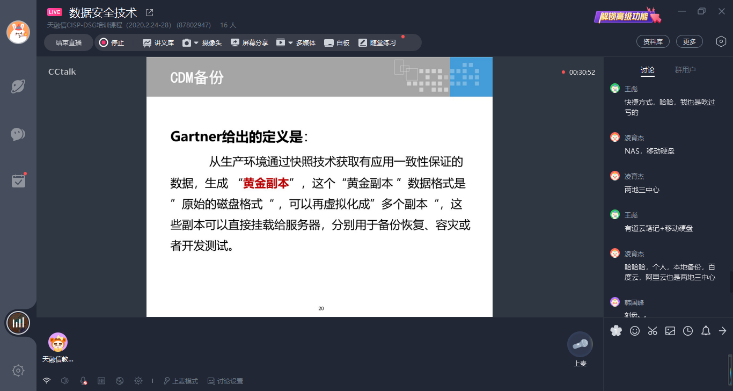Click the scissors screenshot tool icon
Screen dimensions: 733x391
[652, 331]
